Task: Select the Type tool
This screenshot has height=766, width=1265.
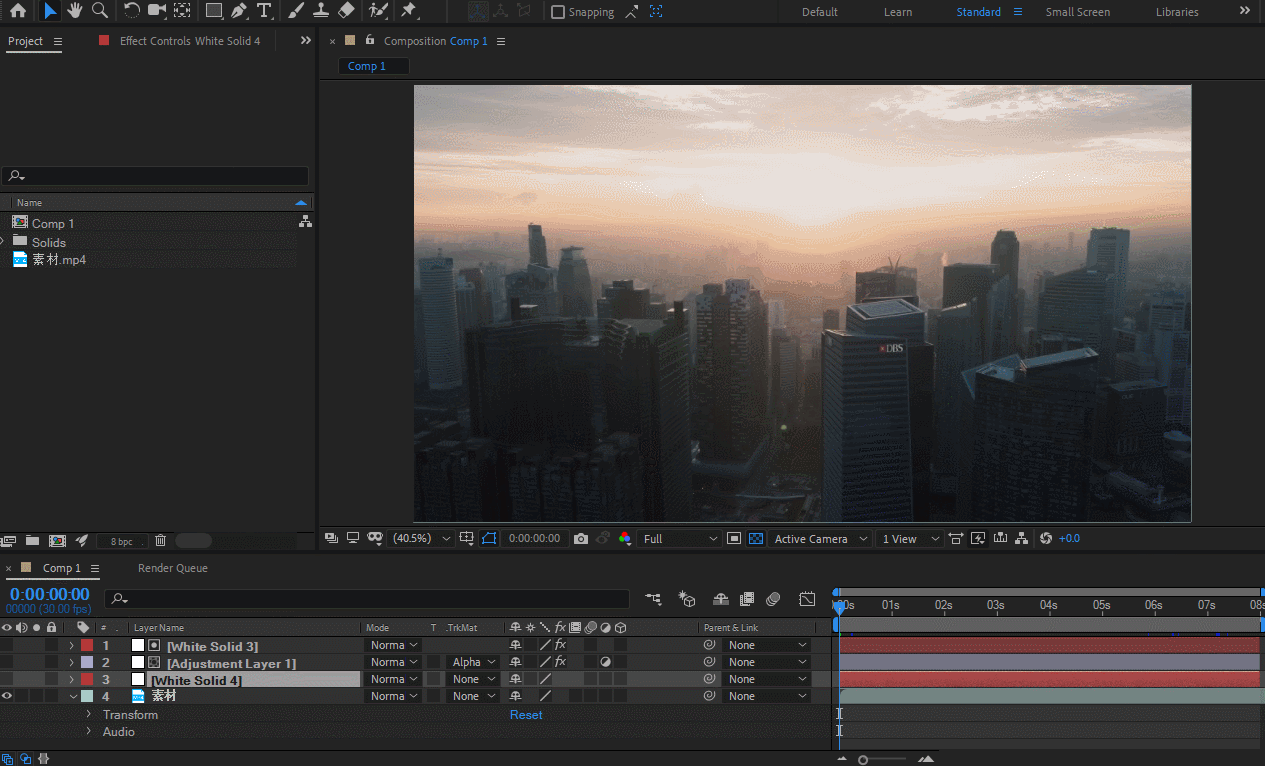Action: click(264, 11)
